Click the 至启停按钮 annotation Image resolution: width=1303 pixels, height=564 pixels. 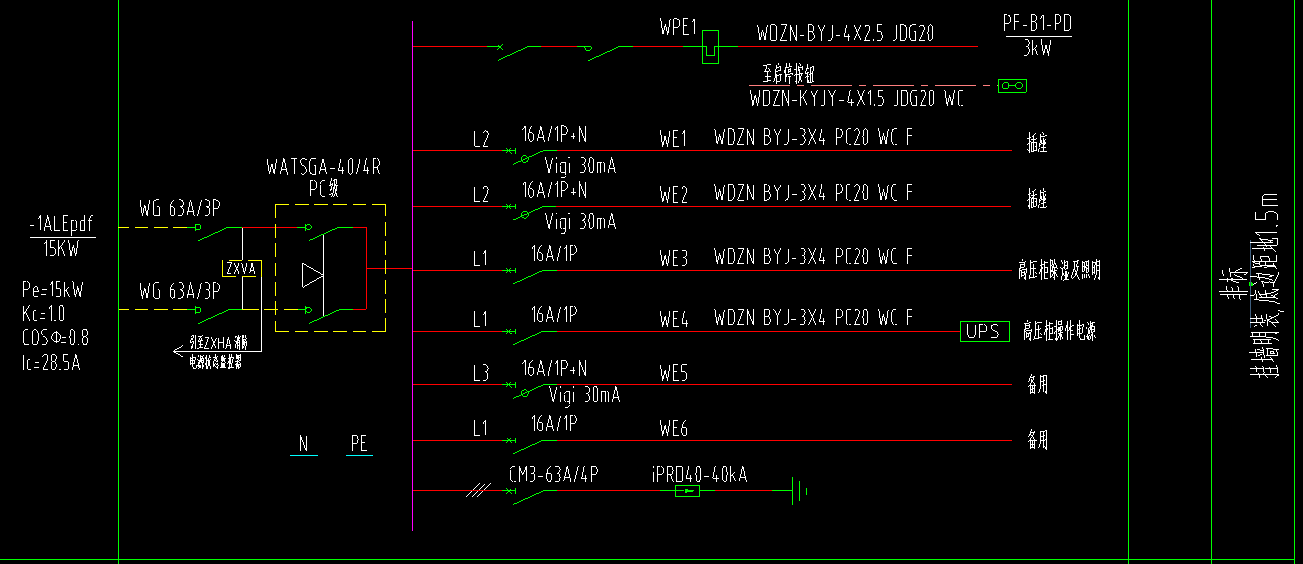pos(790,76)
